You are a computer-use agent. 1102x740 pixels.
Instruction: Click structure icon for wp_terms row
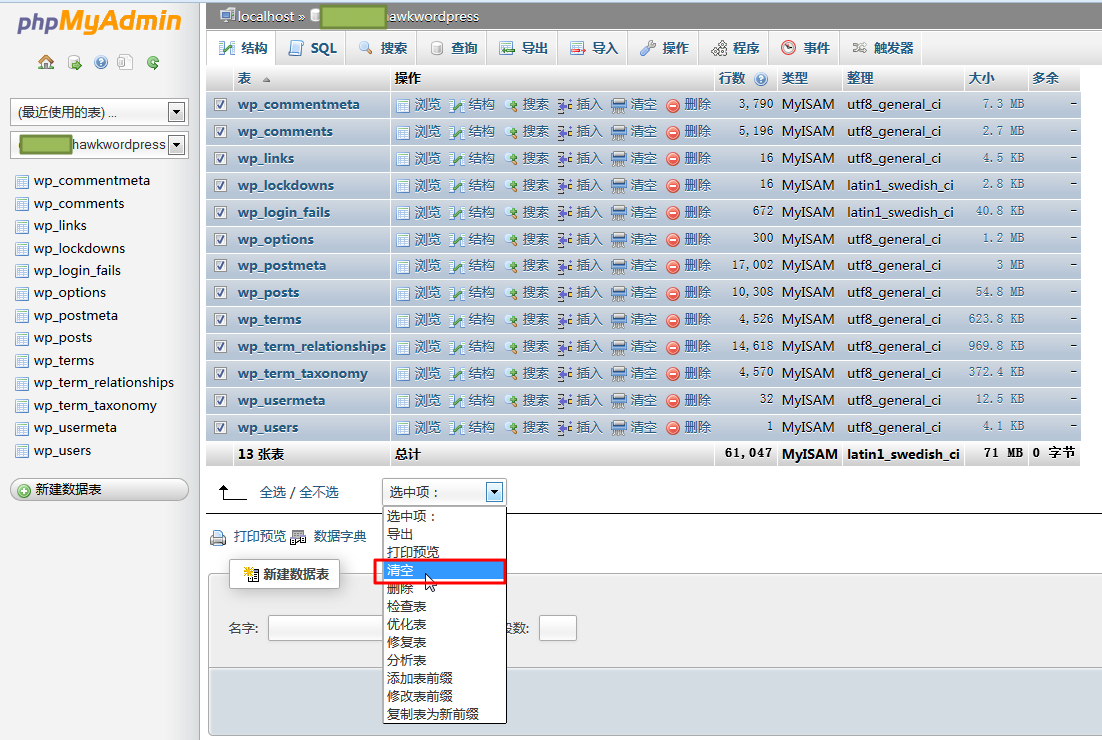point(457,320)
